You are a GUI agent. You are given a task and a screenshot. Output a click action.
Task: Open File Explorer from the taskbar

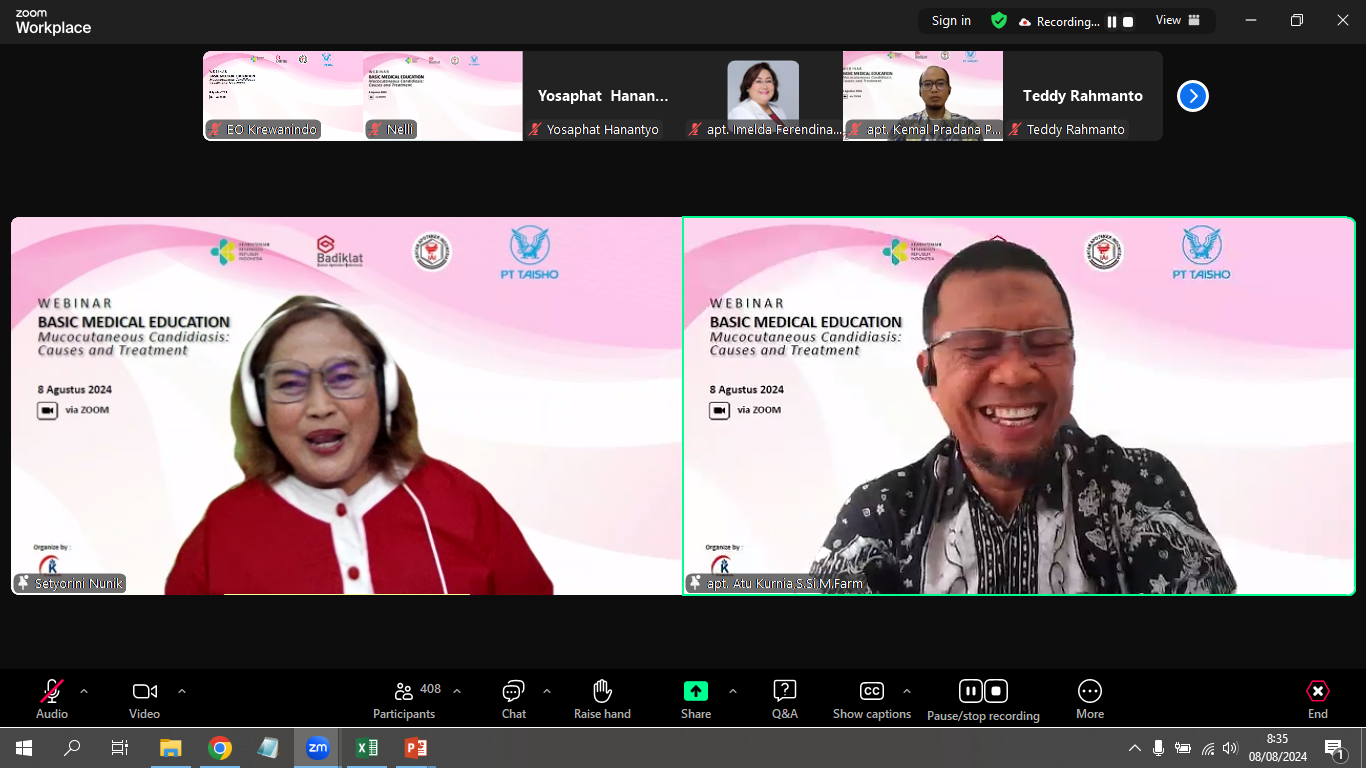click(171, 748)
